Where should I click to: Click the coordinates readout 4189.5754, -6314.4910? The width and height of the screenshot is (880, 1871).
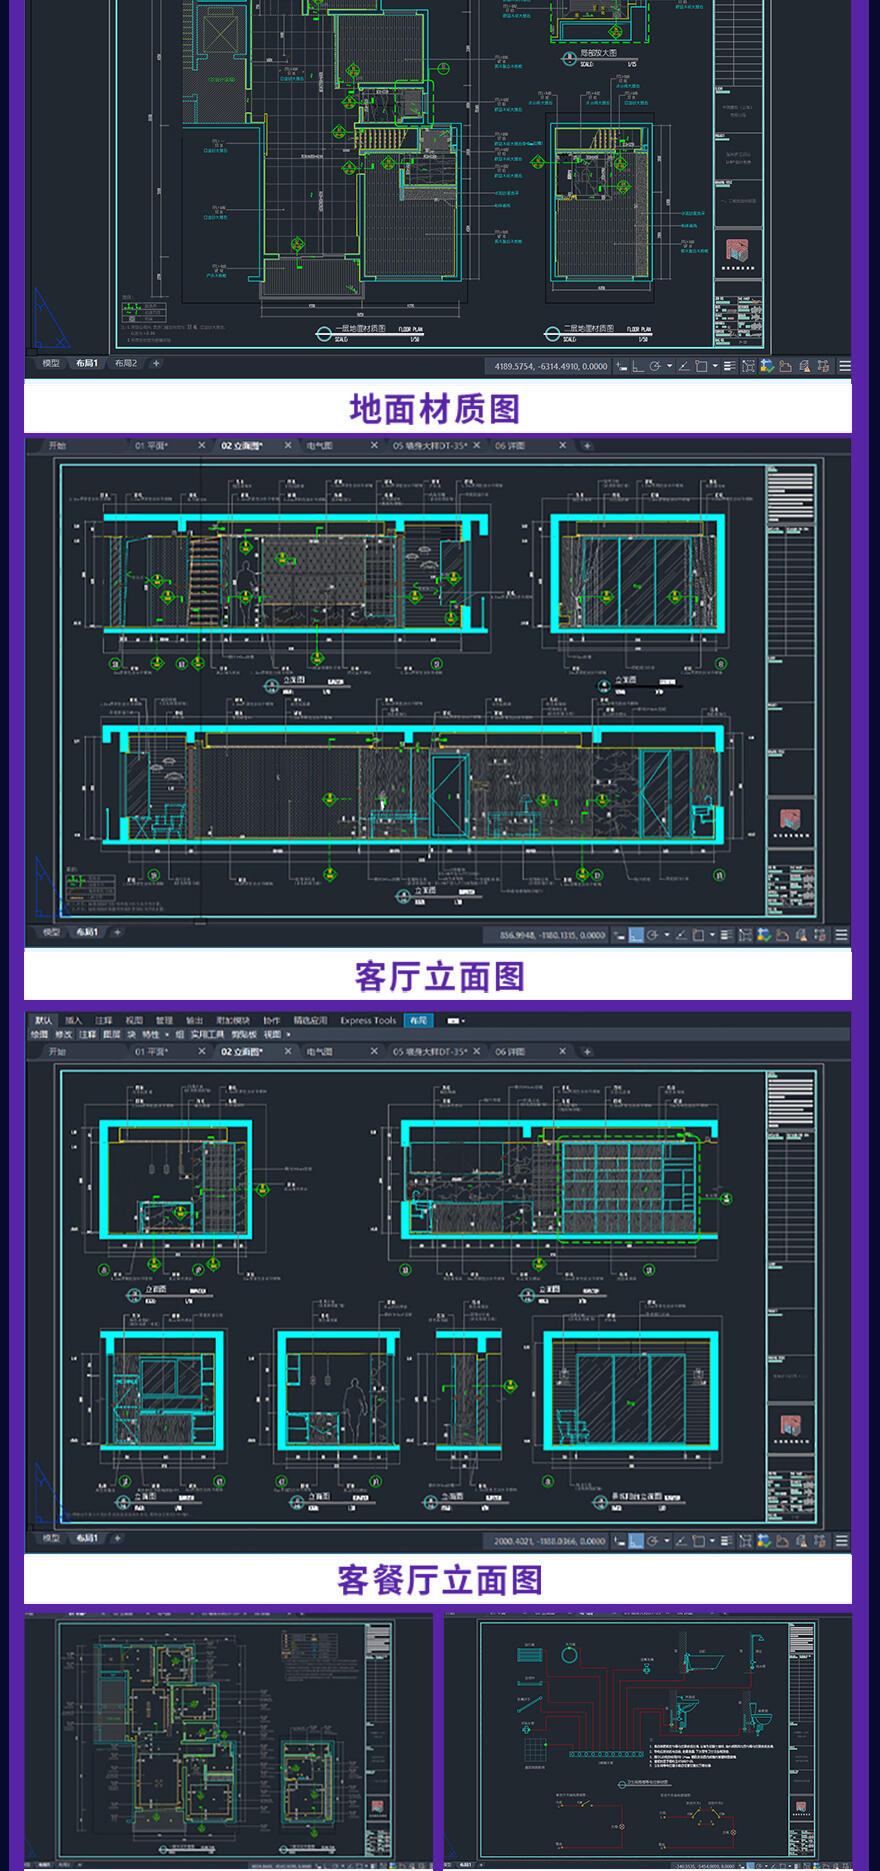coord(551,366)
